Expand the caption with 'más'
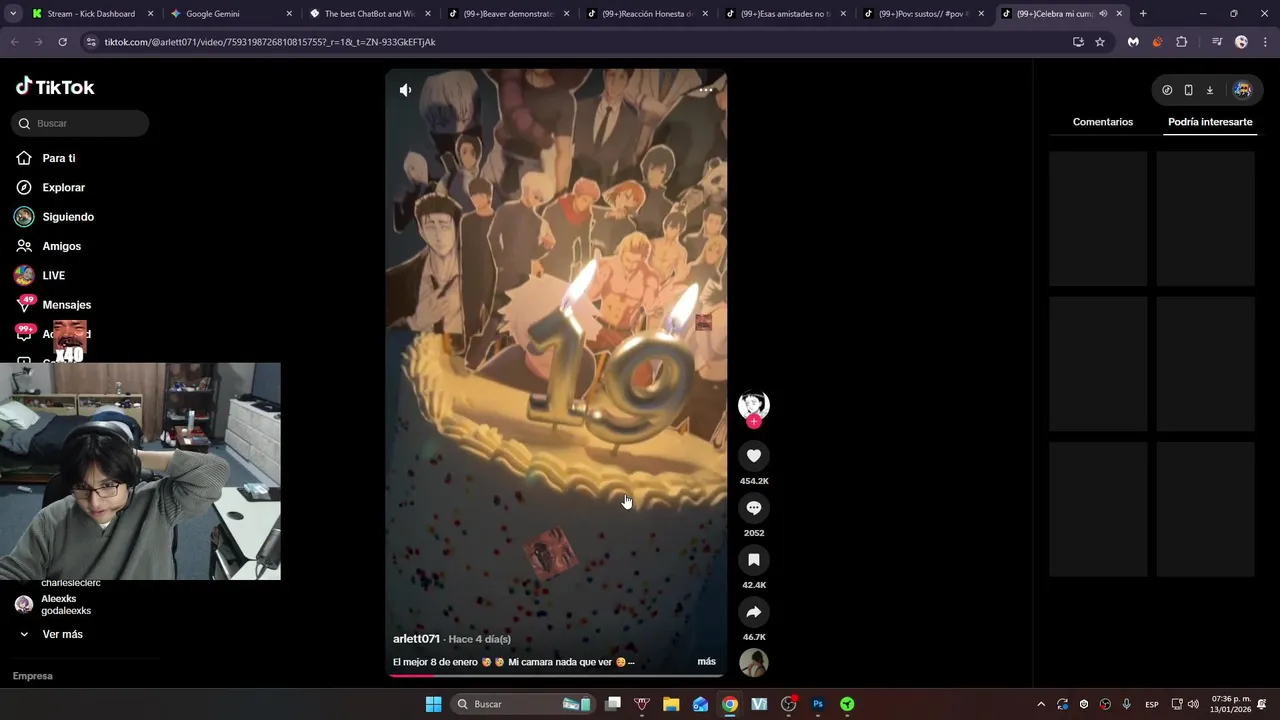 (x=706, y=662)
